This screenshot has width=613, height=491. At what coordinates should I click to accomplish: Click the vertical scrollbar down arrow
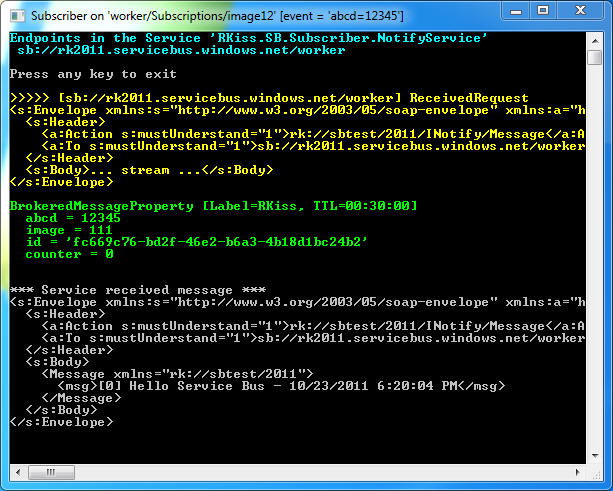pos(595,455)
